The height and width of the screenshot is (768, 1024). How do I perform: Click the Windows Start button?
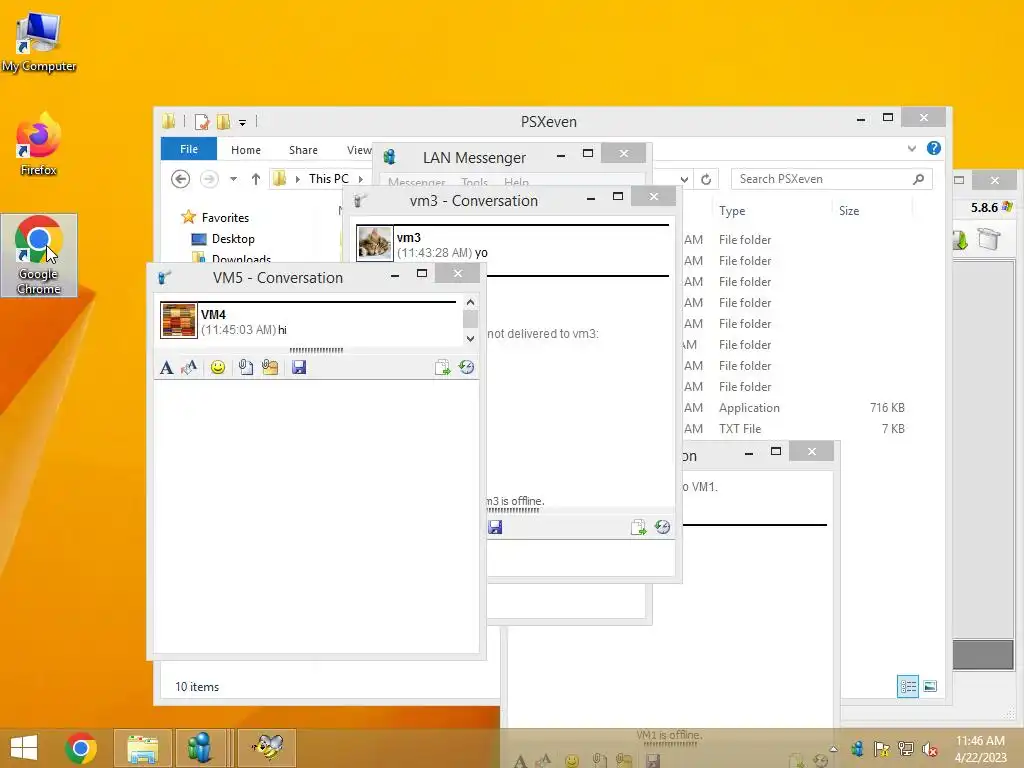(24, 748)
